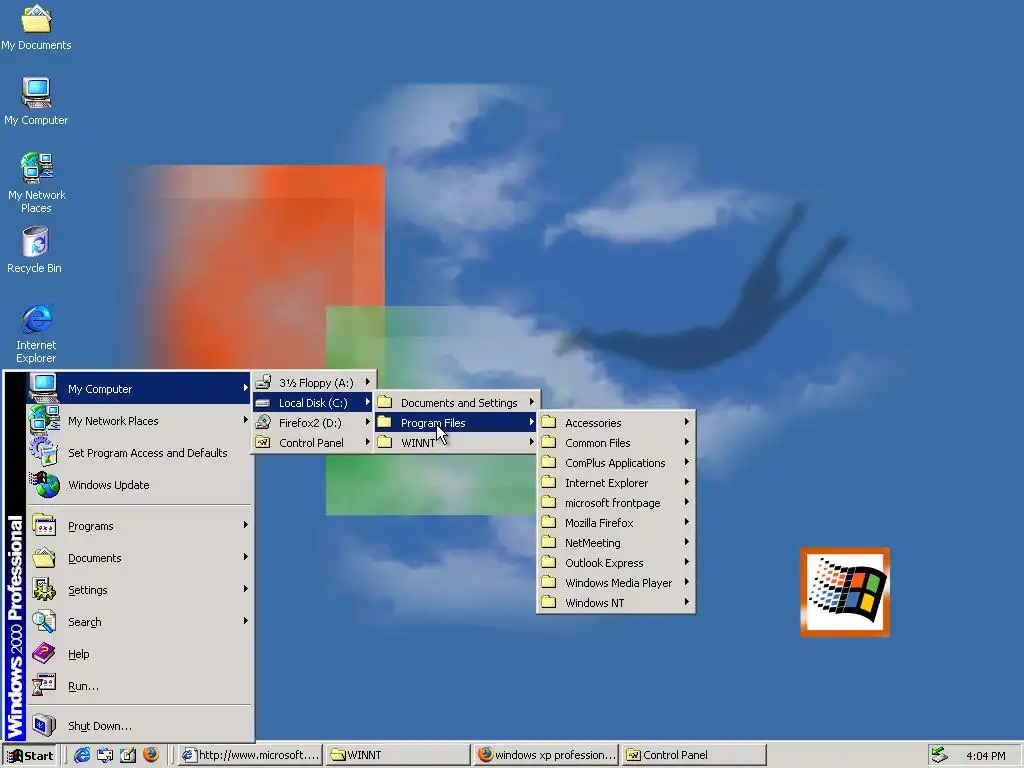Image resolution: width=1024 pixels, height=768 pixels.
Task: Select My Computer in the Start menu
Action: pyautogui.click(x=139, y=389)
